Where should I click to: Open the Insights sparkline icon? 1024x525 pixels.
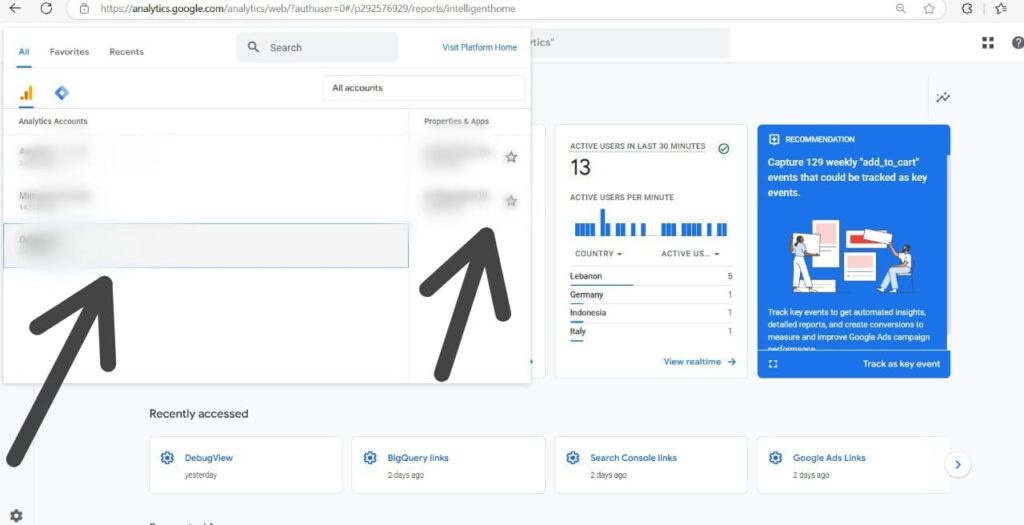click(x=943, y=97)
